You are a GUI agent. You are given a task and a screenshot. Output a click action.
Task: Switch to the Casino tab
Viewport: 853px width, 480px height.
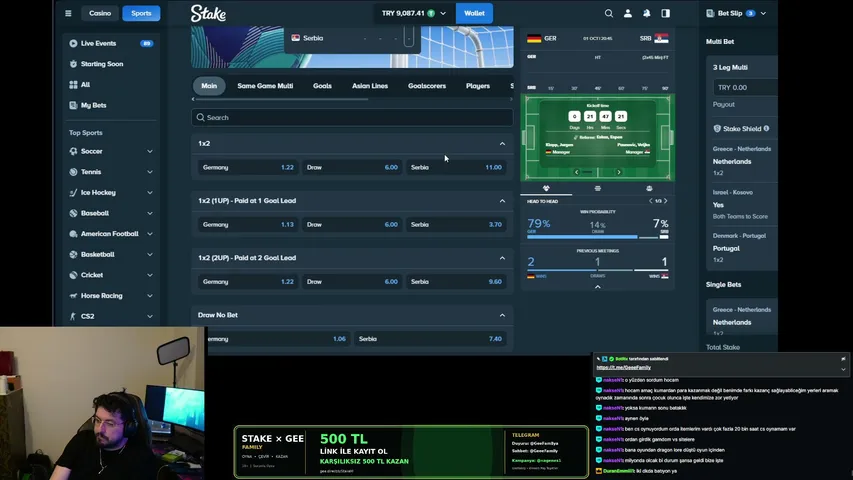[100, 13]
